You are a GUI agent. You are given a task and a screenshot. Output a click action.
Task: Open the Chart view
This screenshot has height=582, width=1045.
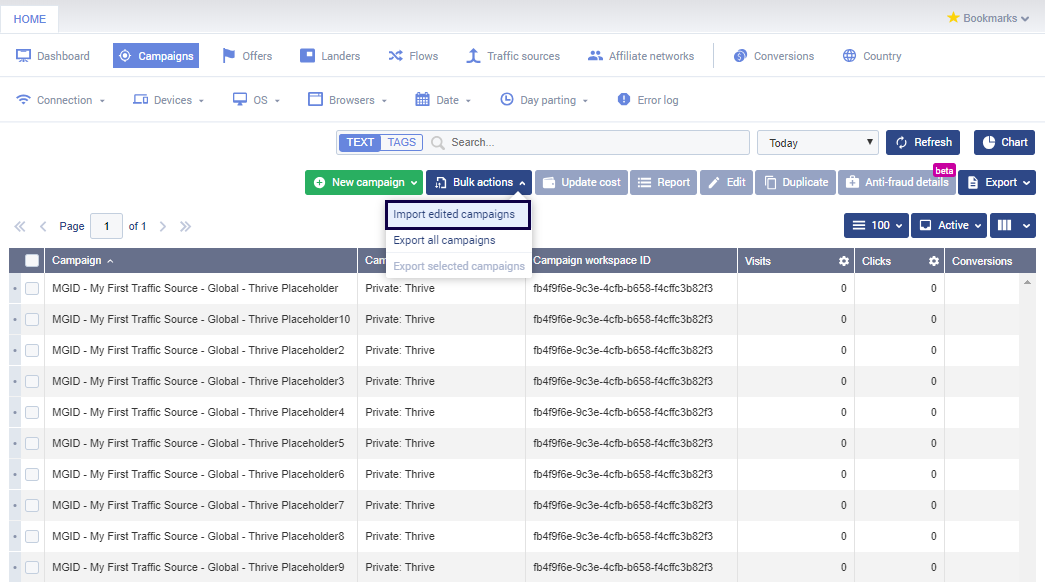point(1004,142)
